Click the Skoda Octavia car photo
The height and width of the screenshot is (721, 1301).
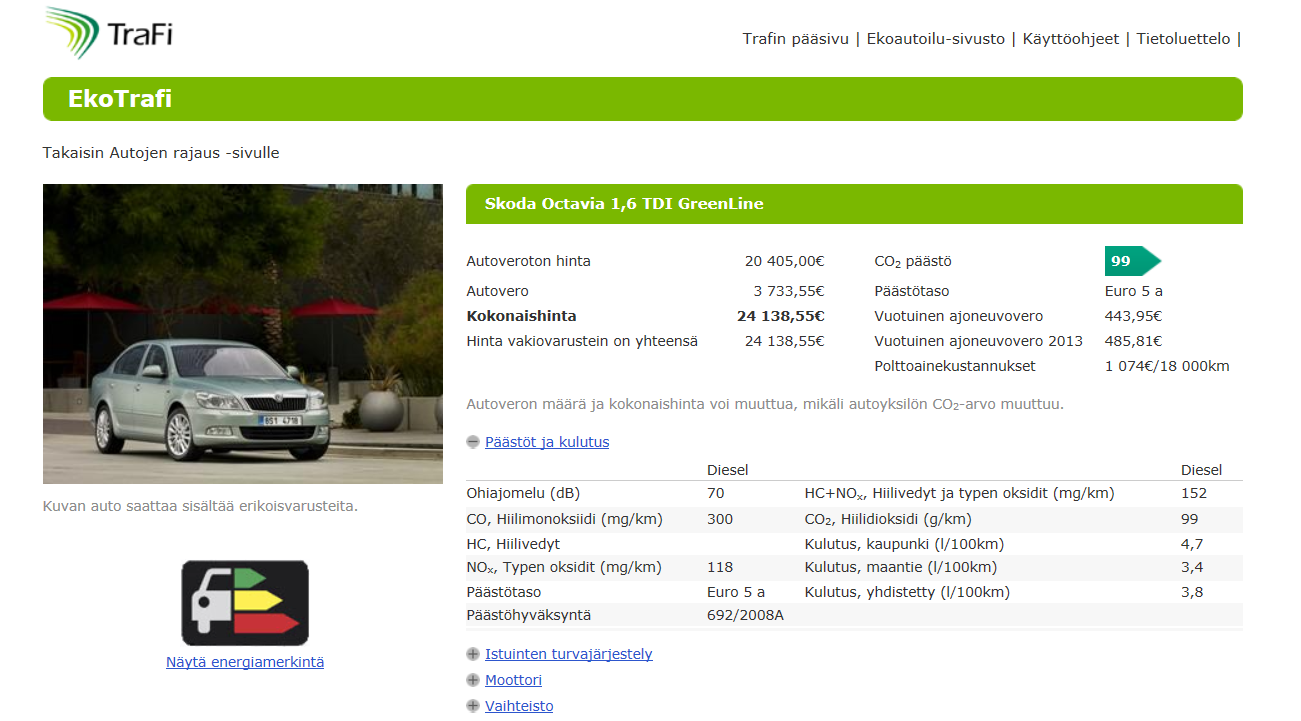click(x=243, y=334)
